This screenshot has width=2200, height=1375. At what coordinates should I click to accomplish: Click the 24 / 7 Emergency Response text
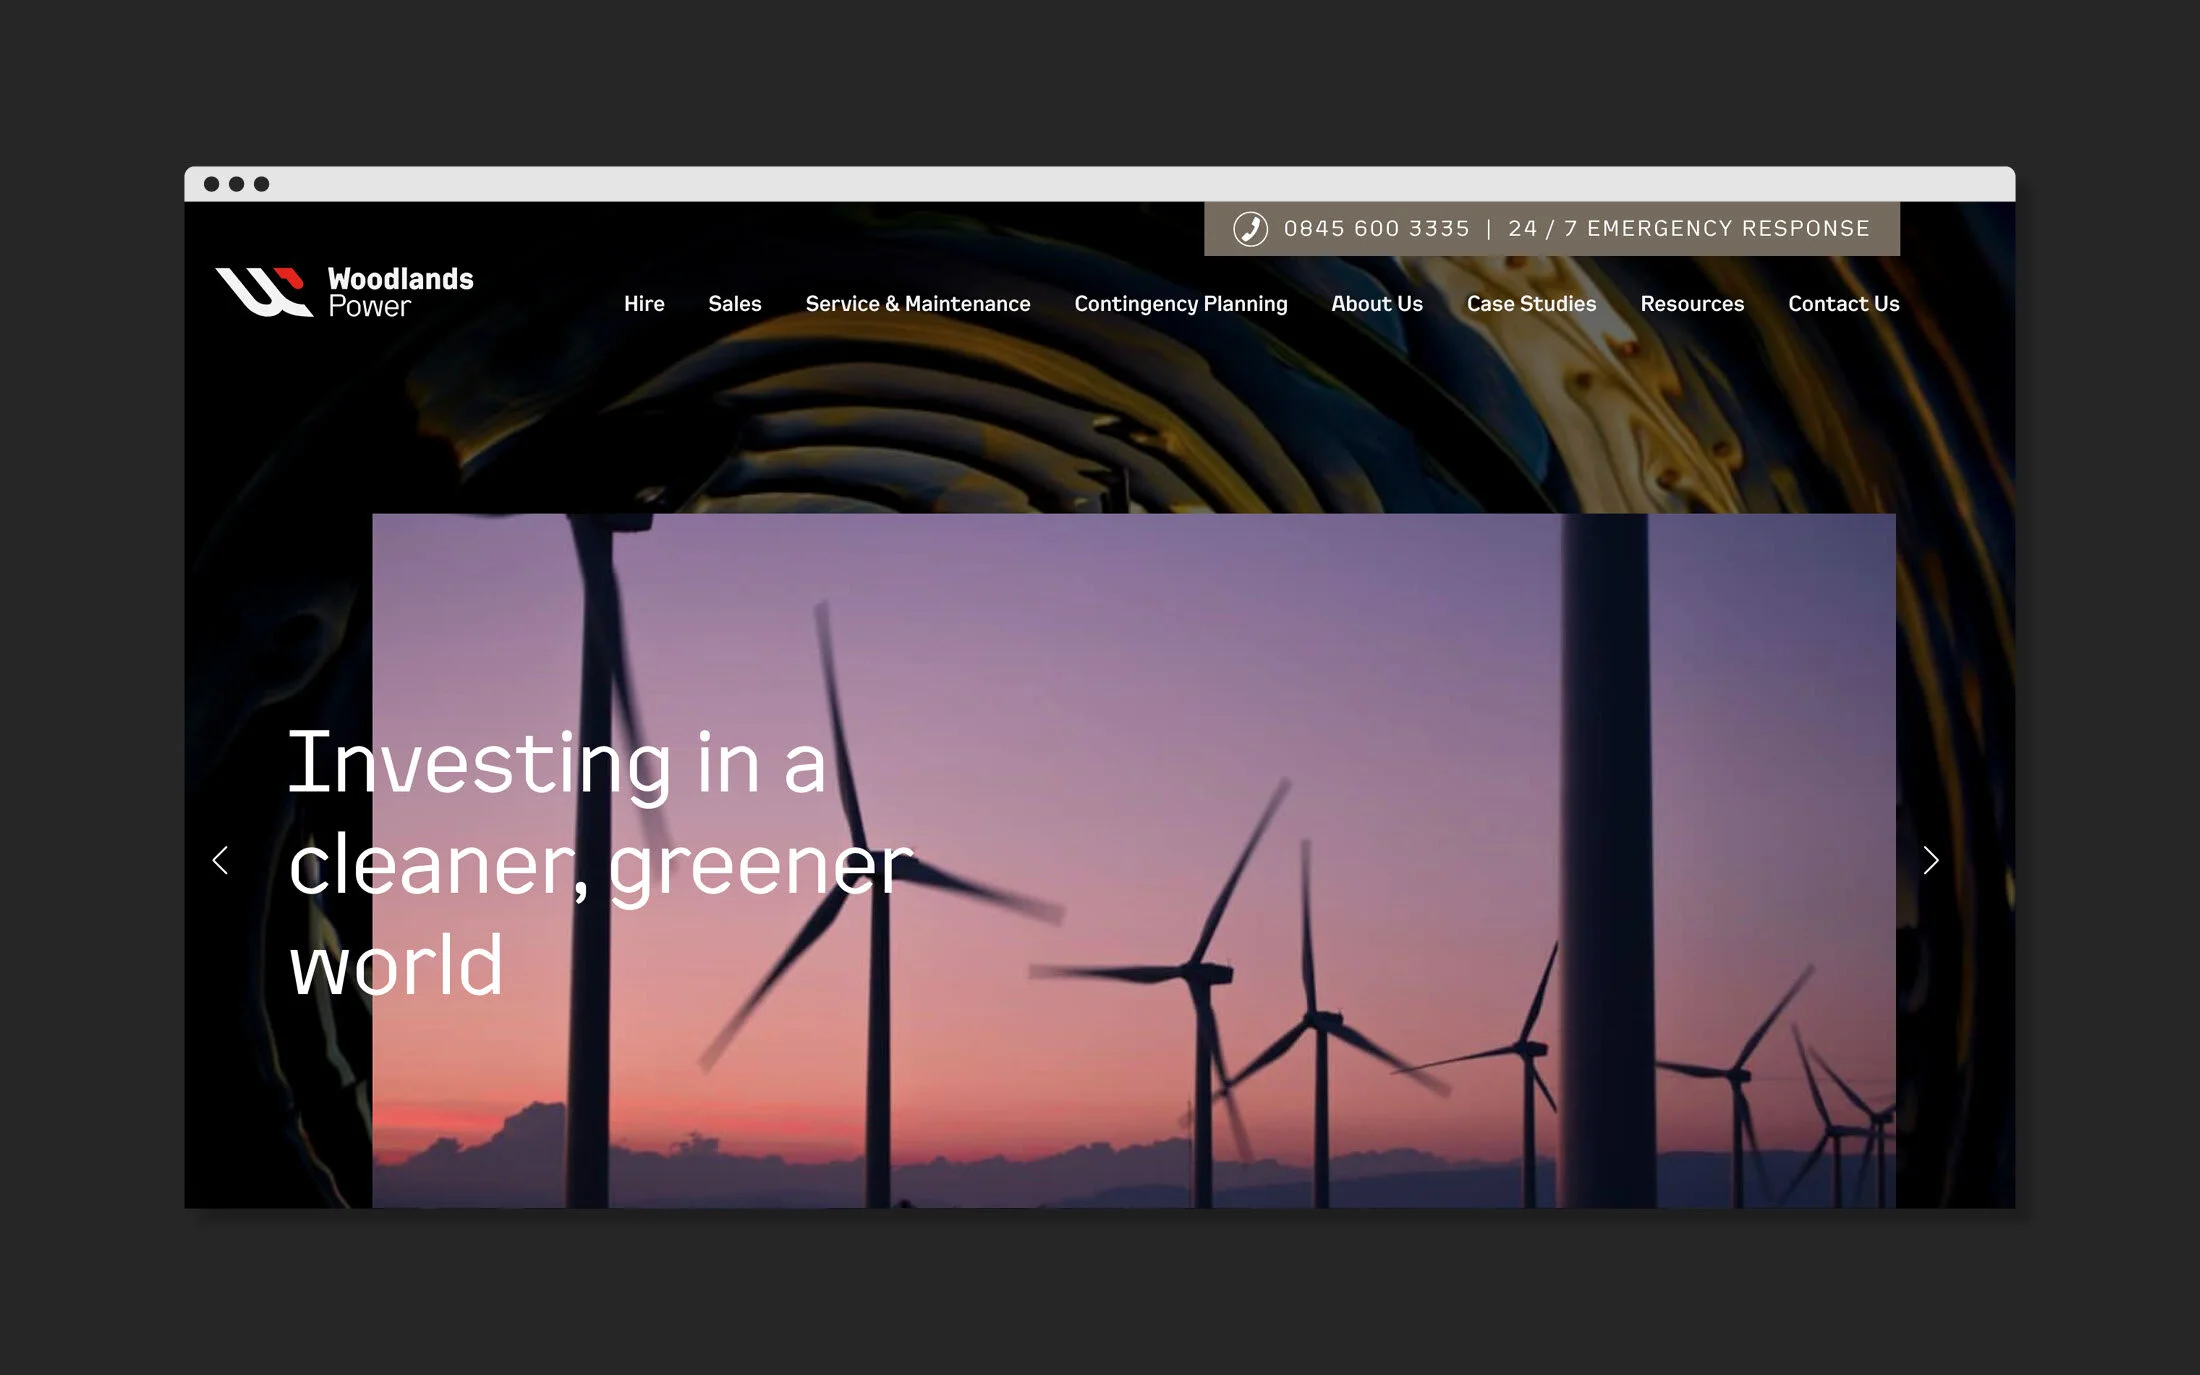tap(1688, 229)
